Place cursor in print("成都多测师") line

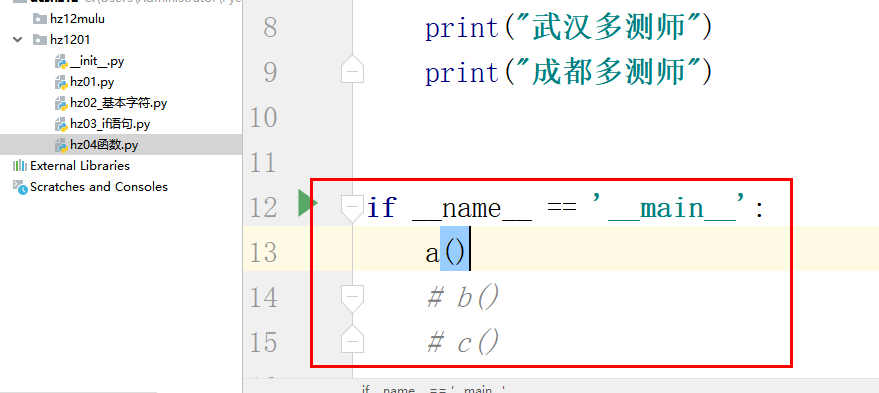(568, 73)
